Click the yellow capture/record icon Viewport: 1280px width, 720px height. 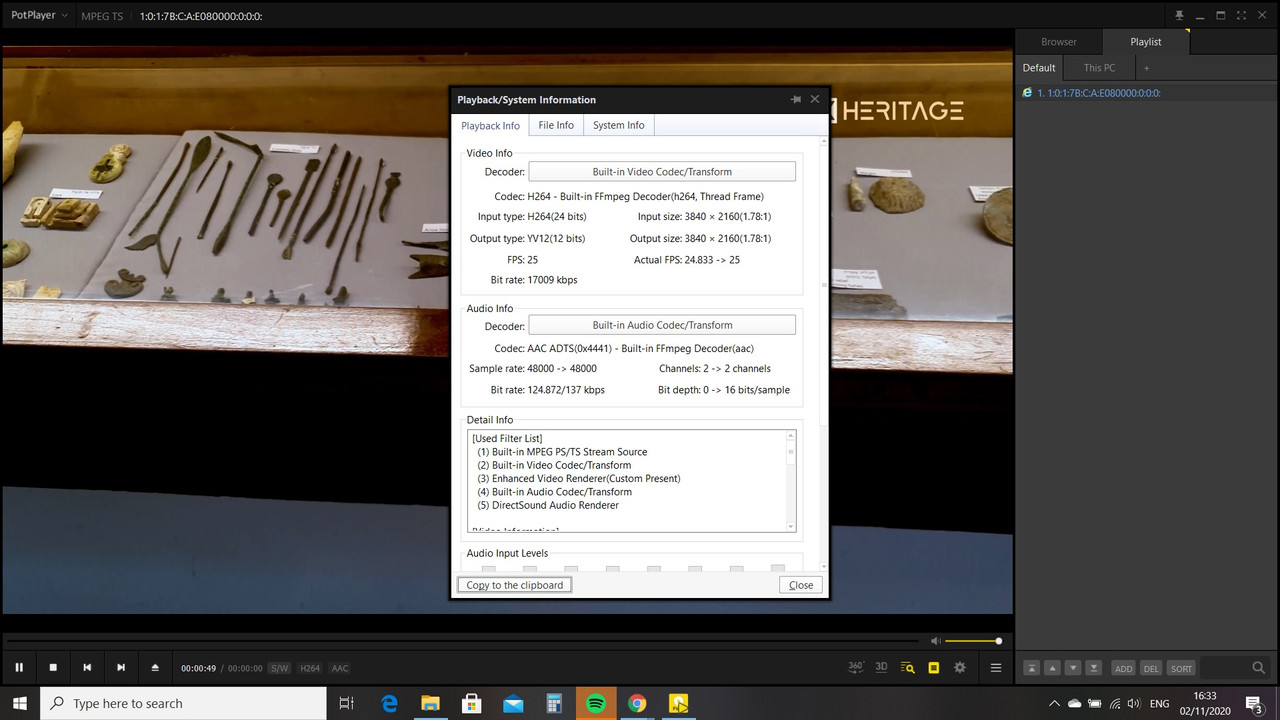(x=934, y=668)
